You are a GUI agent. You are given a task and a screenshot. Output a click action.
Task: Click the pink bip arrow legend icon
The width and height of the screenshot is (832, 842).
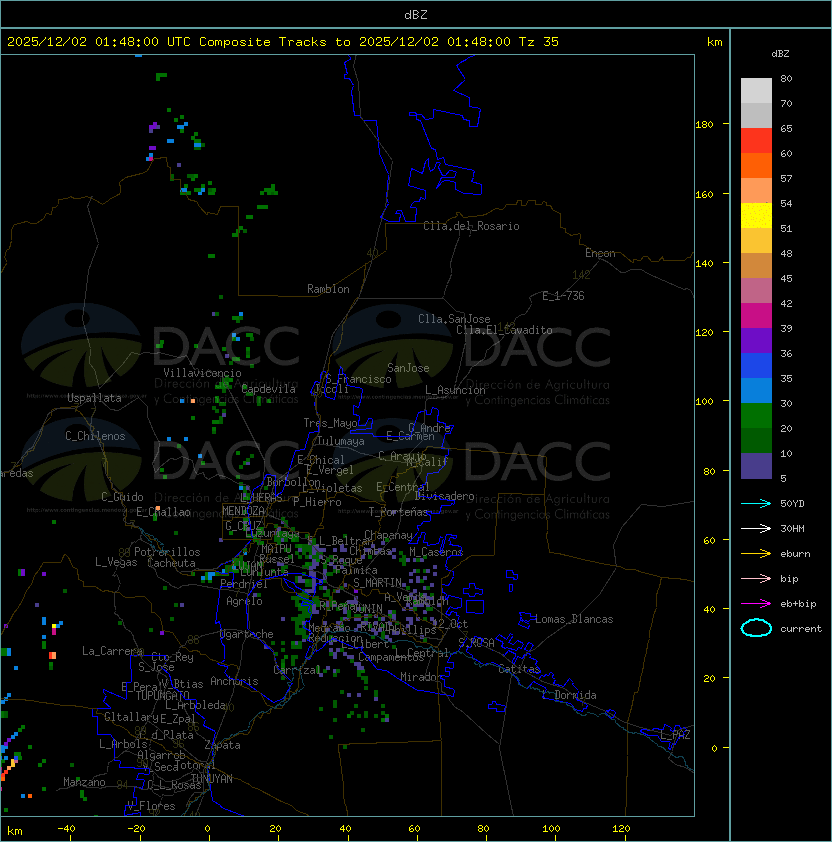coord(756,579)
